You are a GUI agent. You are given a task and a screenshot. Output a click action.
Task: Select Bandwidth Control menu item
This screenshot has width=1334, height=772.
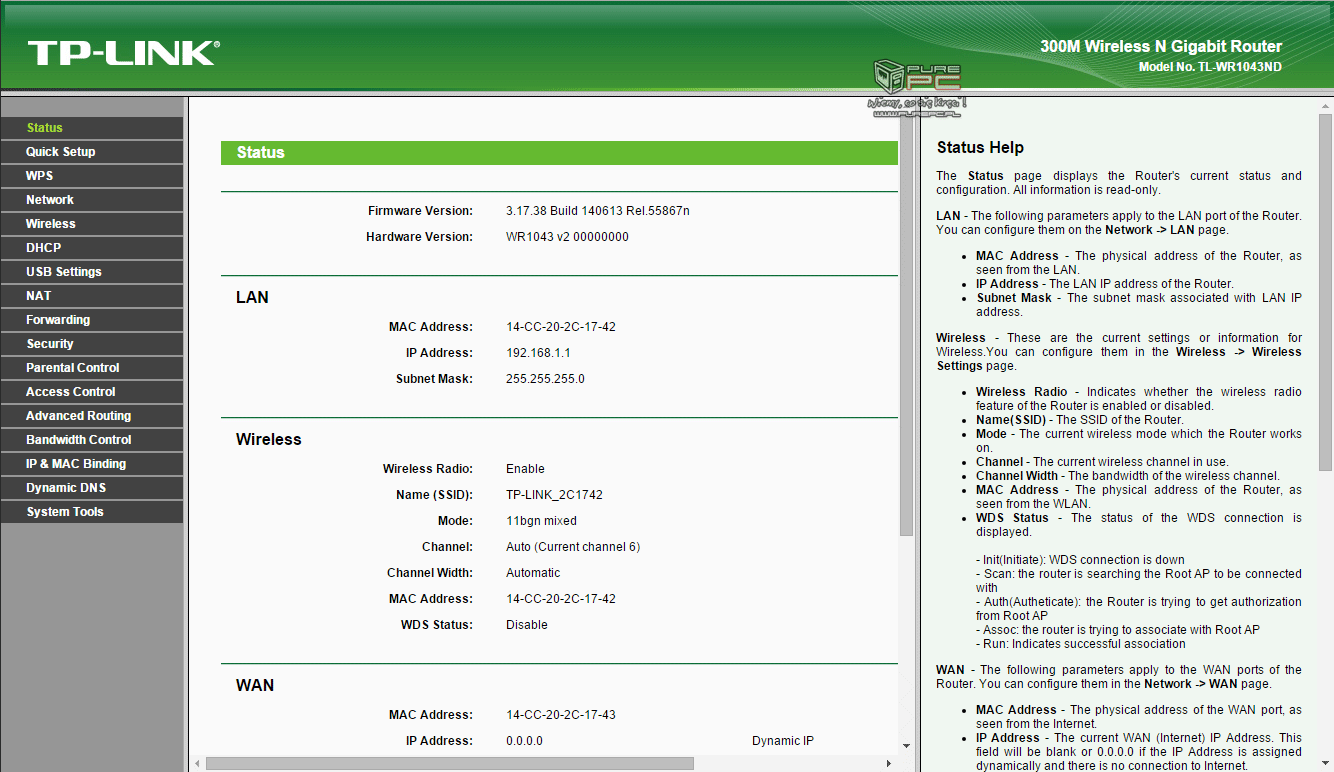92,440
